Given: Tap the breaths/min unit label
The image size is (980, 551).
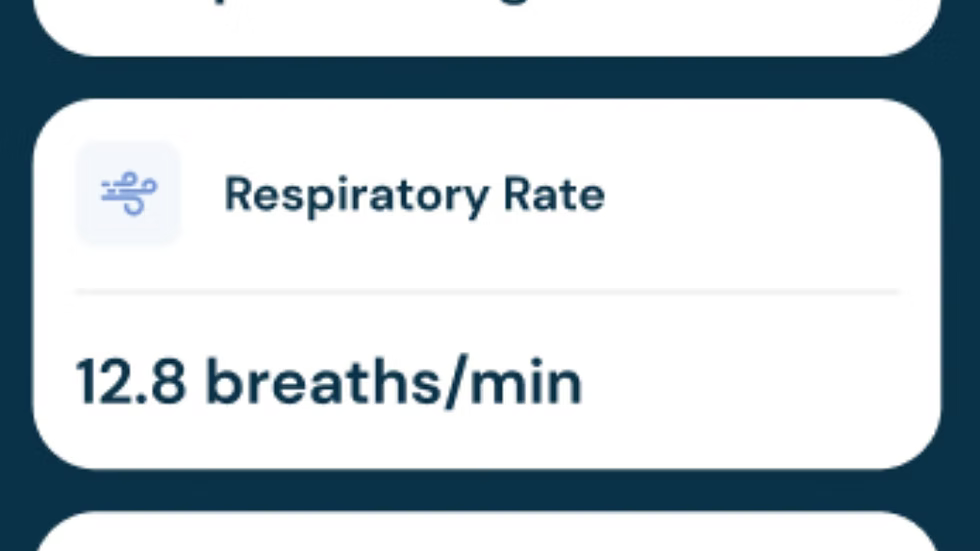Looking at the screenshot, I should click(x=394, y=383).
